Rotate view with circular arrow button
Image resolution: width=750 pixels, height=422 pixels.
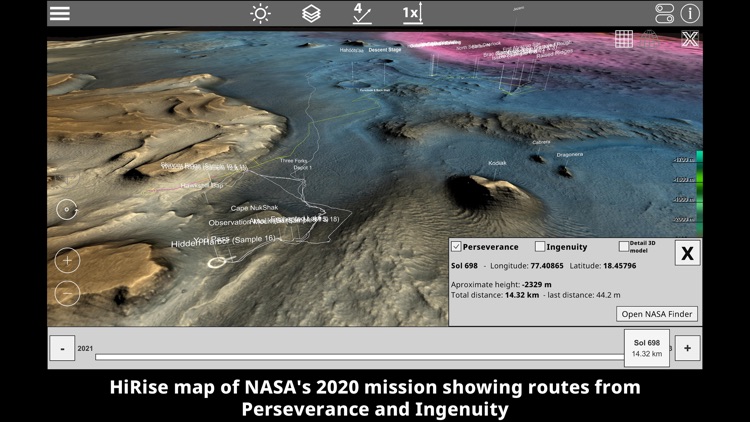[67, 210]
